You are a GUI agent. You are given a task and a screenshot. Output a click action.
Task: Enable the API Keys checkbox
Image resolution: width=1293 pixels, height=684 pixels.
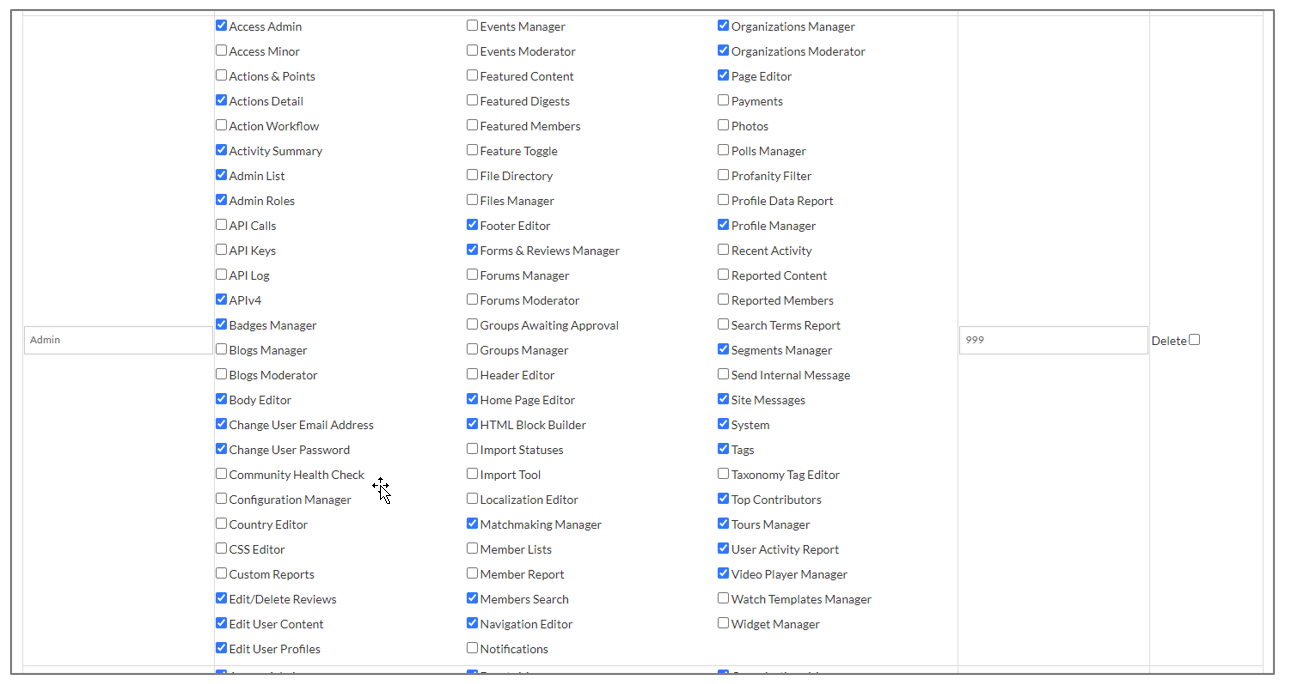click(x=221, y=250)
